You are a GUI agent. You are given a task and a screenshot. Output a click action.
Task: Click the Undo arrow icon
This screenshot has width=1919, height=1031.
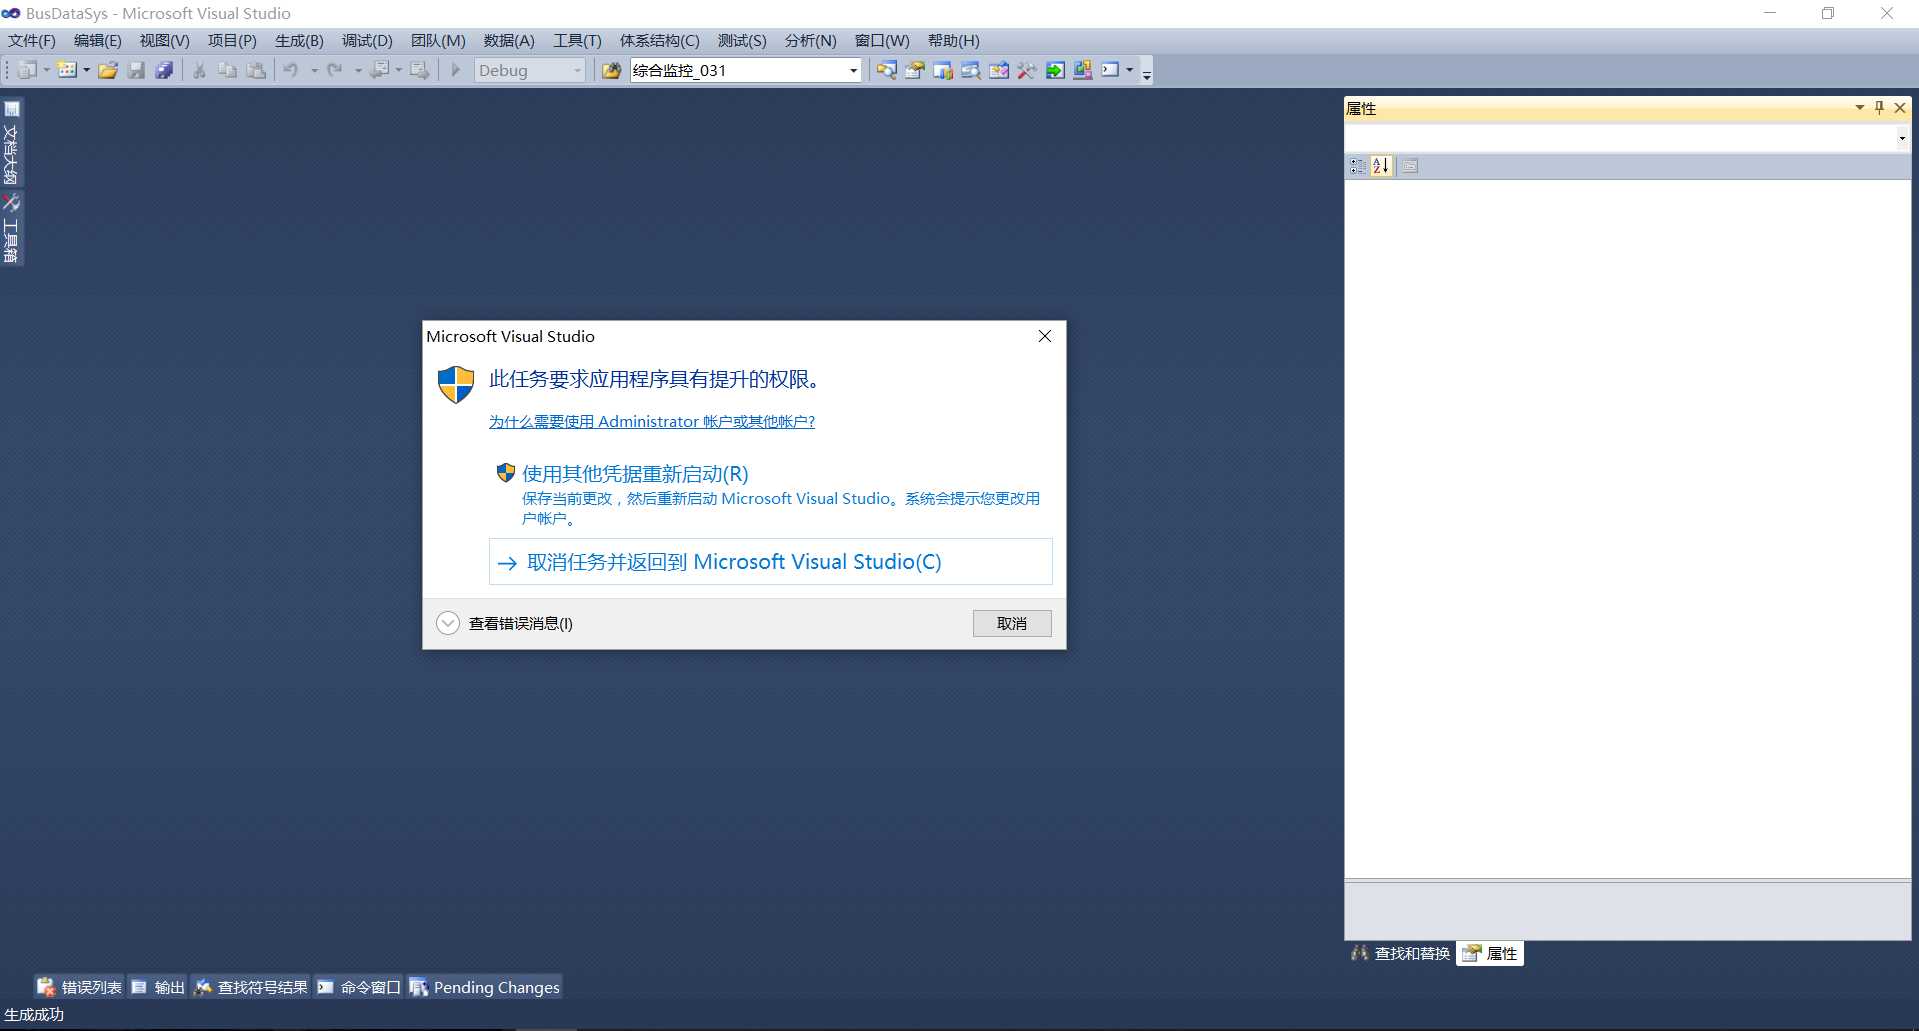pos(291,70)
